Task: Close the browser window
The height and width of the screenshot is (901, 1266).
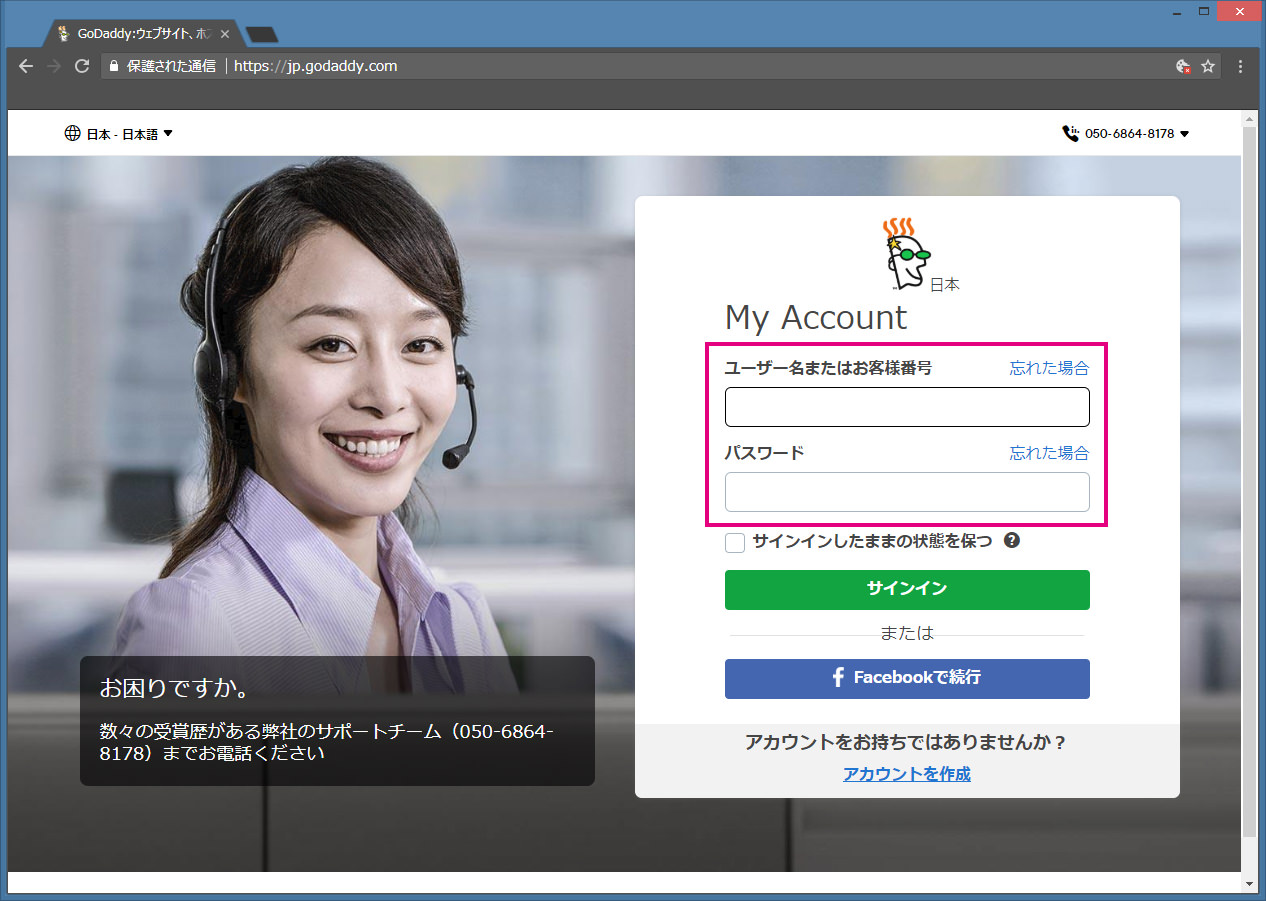Action: (1240, 11)
